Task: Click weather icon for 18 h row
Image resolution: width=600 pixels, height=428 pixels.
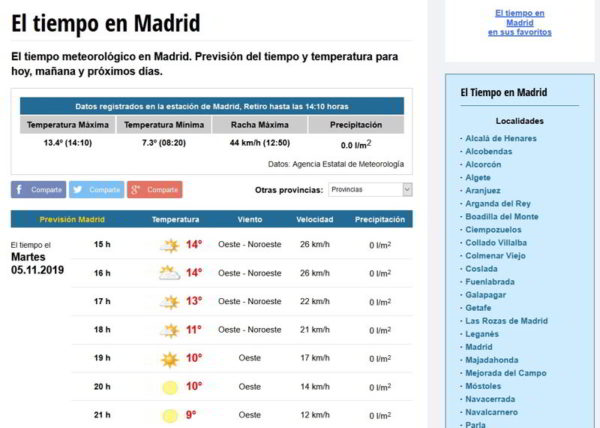Action: 170,330
